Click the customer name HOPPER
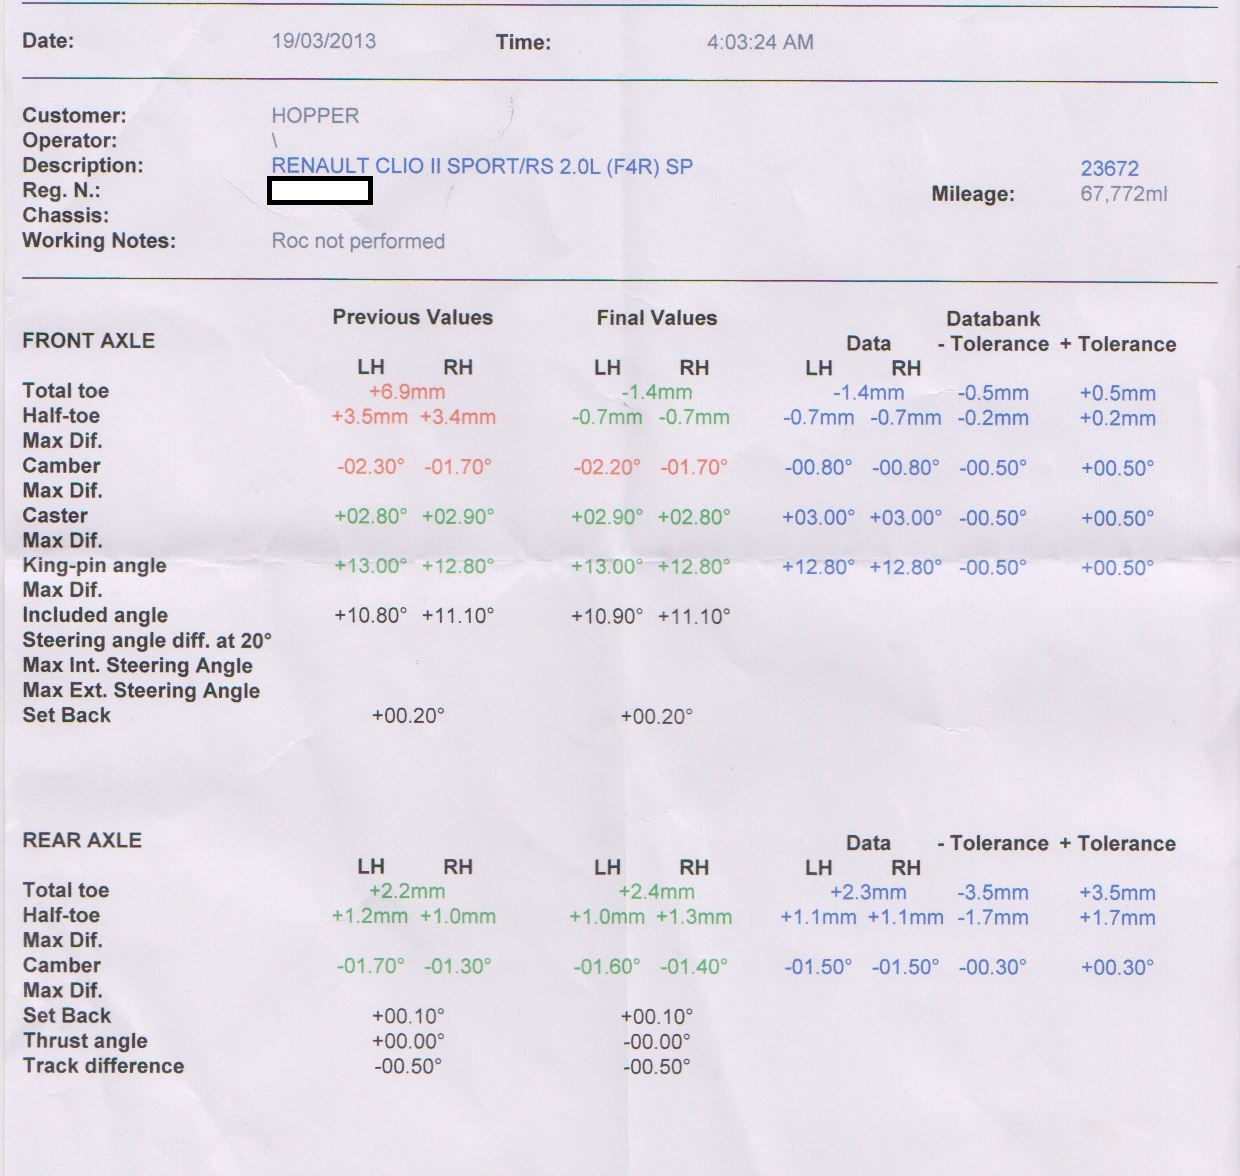The image size is (1240, 1176). [315, 116]
